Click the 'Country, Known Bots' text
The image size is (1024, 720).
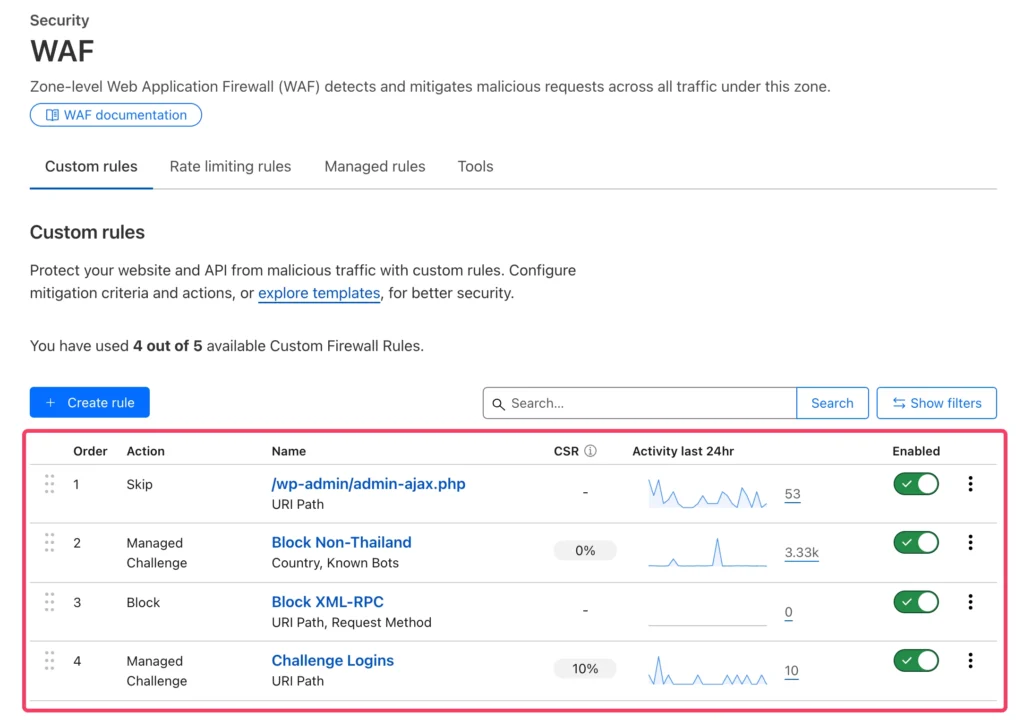[335, 563]
